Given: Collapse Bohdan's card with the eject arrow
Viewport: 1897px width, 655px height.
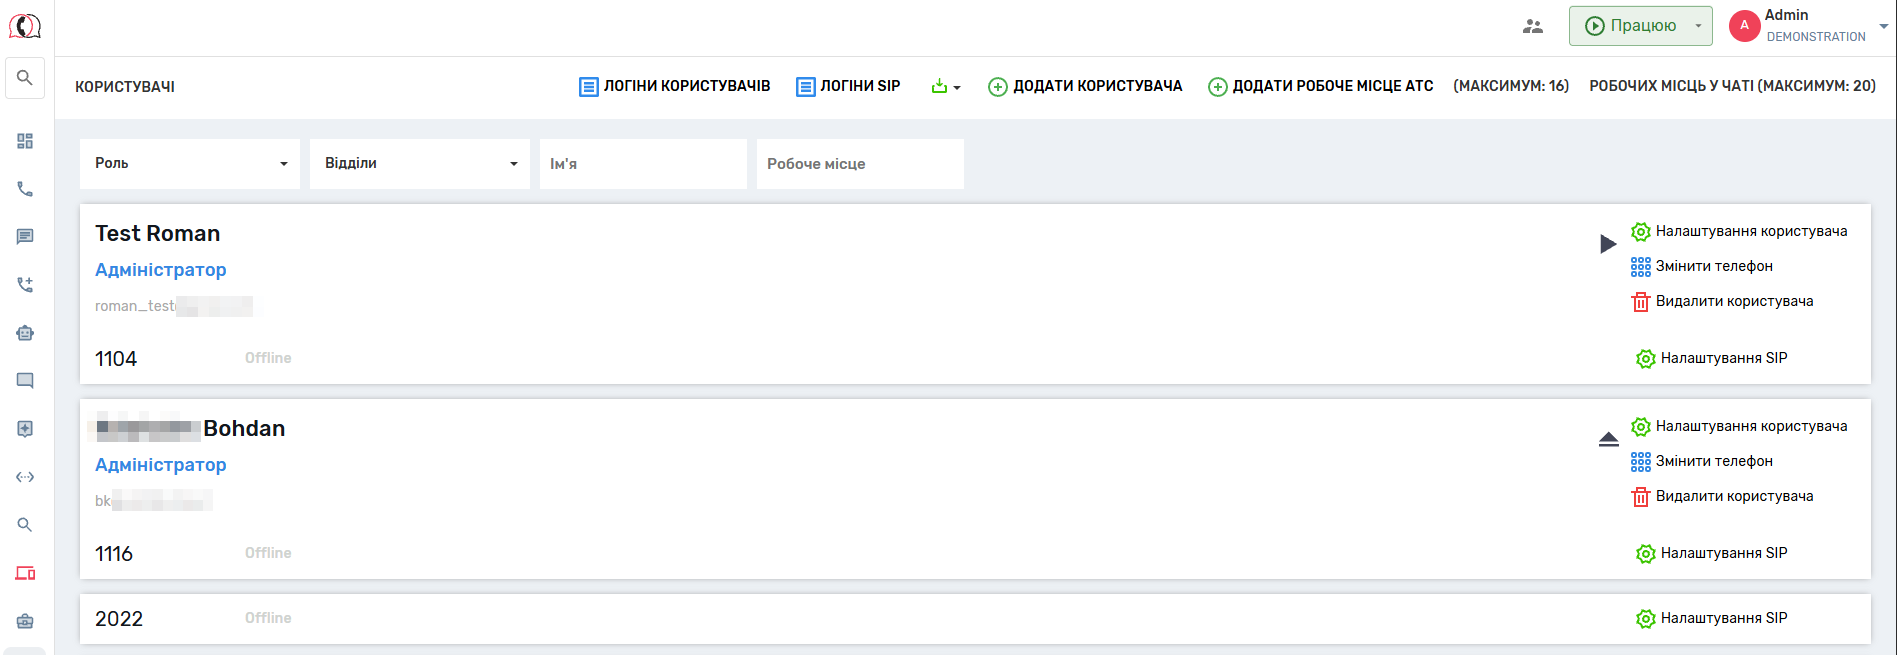Looking at the screenshot, I should (x=1608, y=439).
